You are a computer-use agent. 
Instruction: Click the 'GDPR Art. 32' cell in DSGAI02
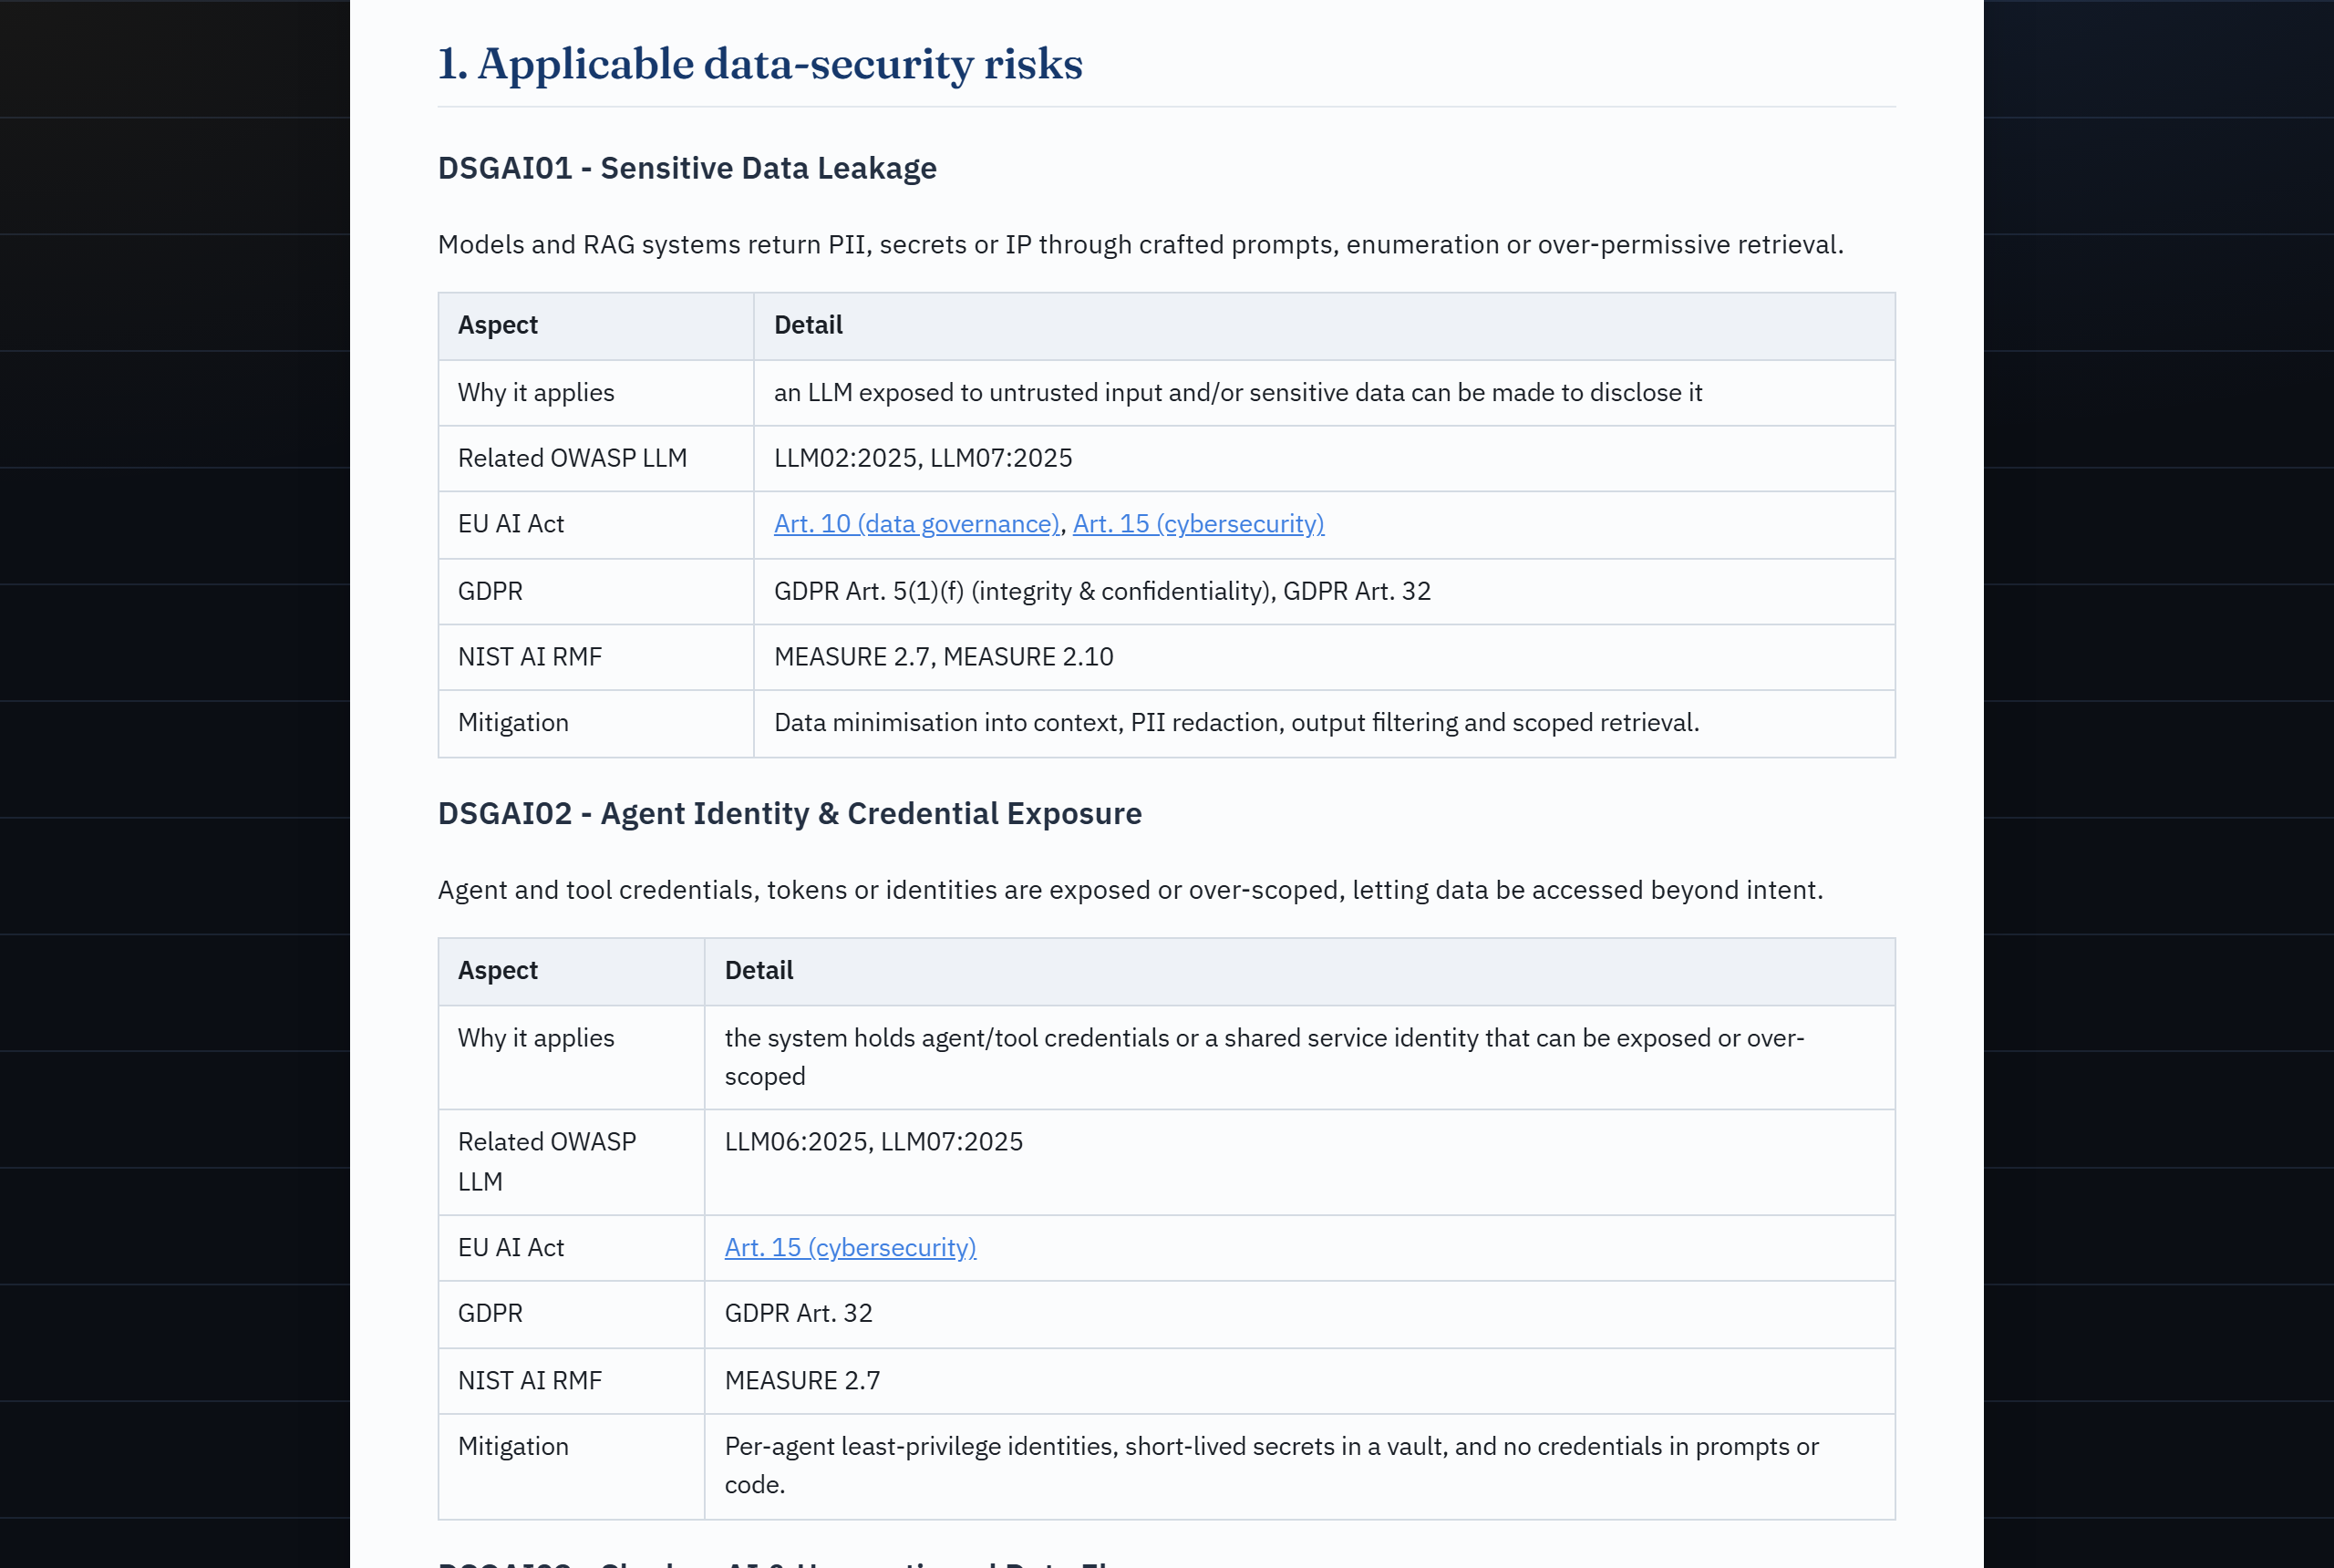point(1299,1314)
